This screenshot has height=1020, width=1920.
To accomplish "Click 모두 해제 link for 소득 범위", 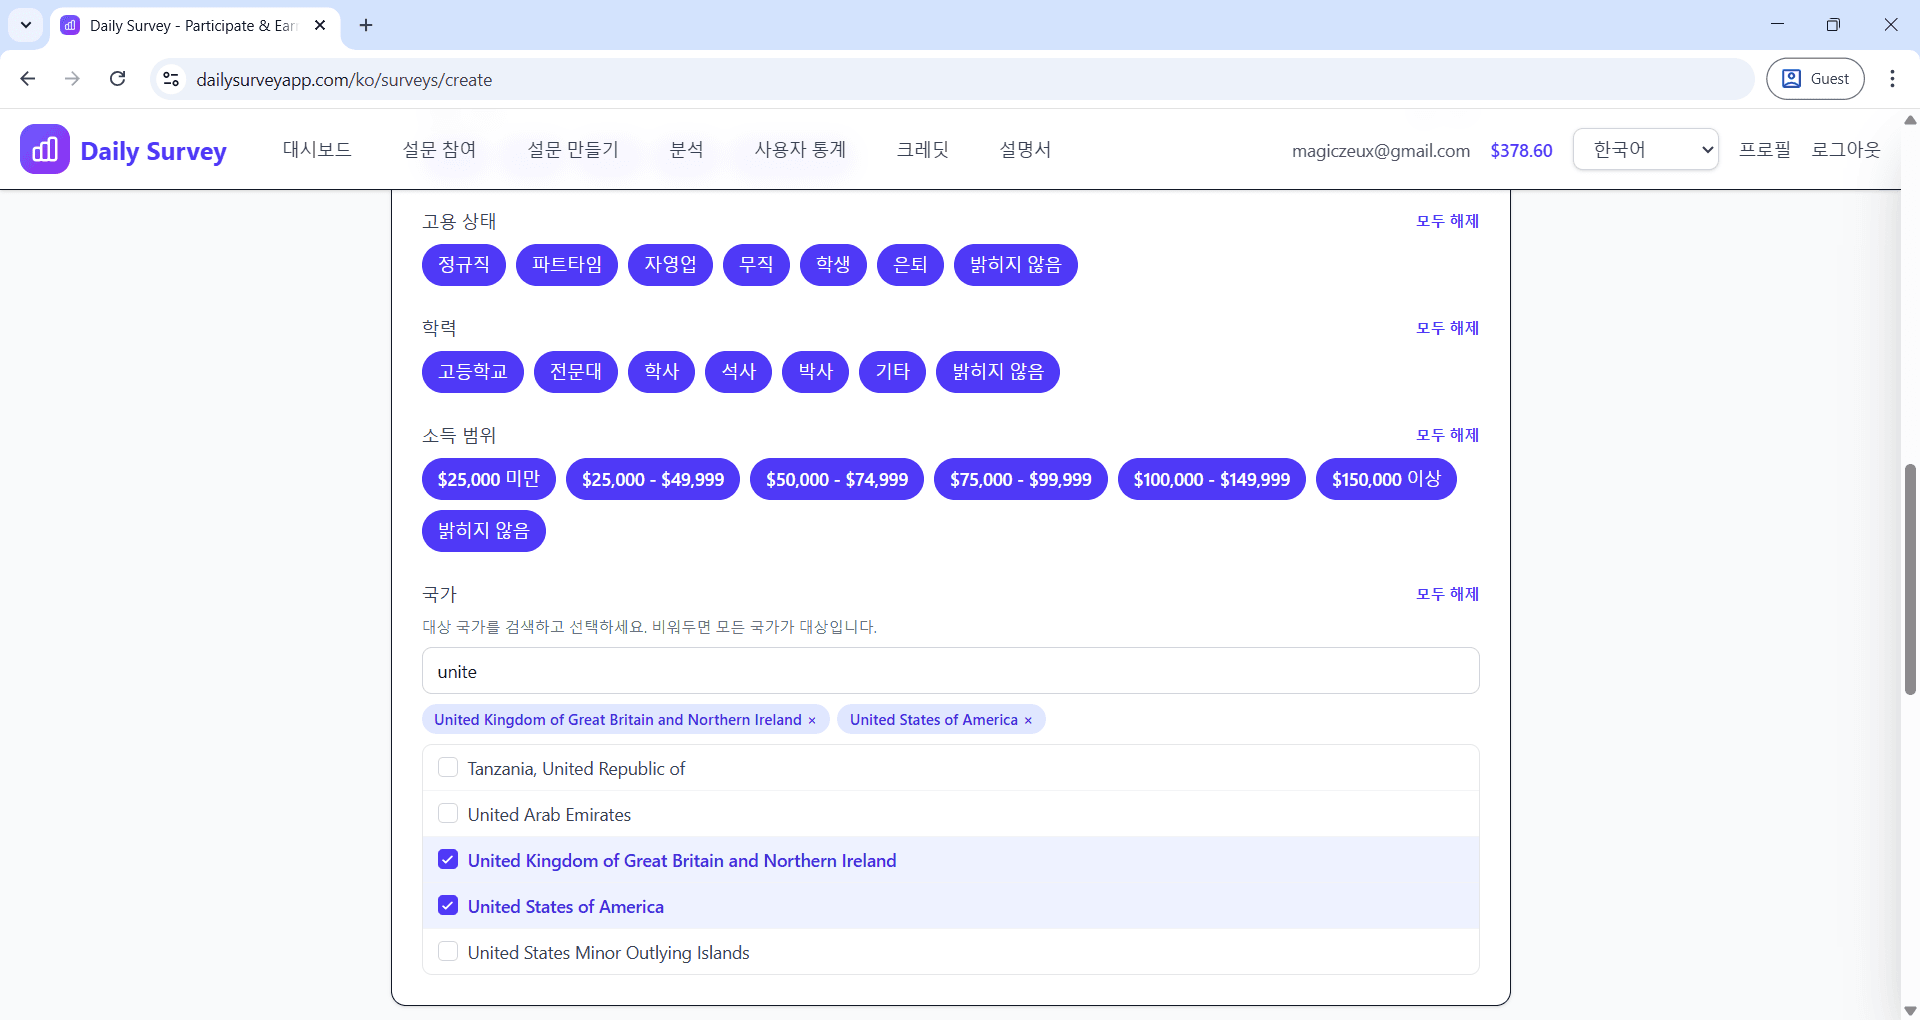I will coord(1447,435).
